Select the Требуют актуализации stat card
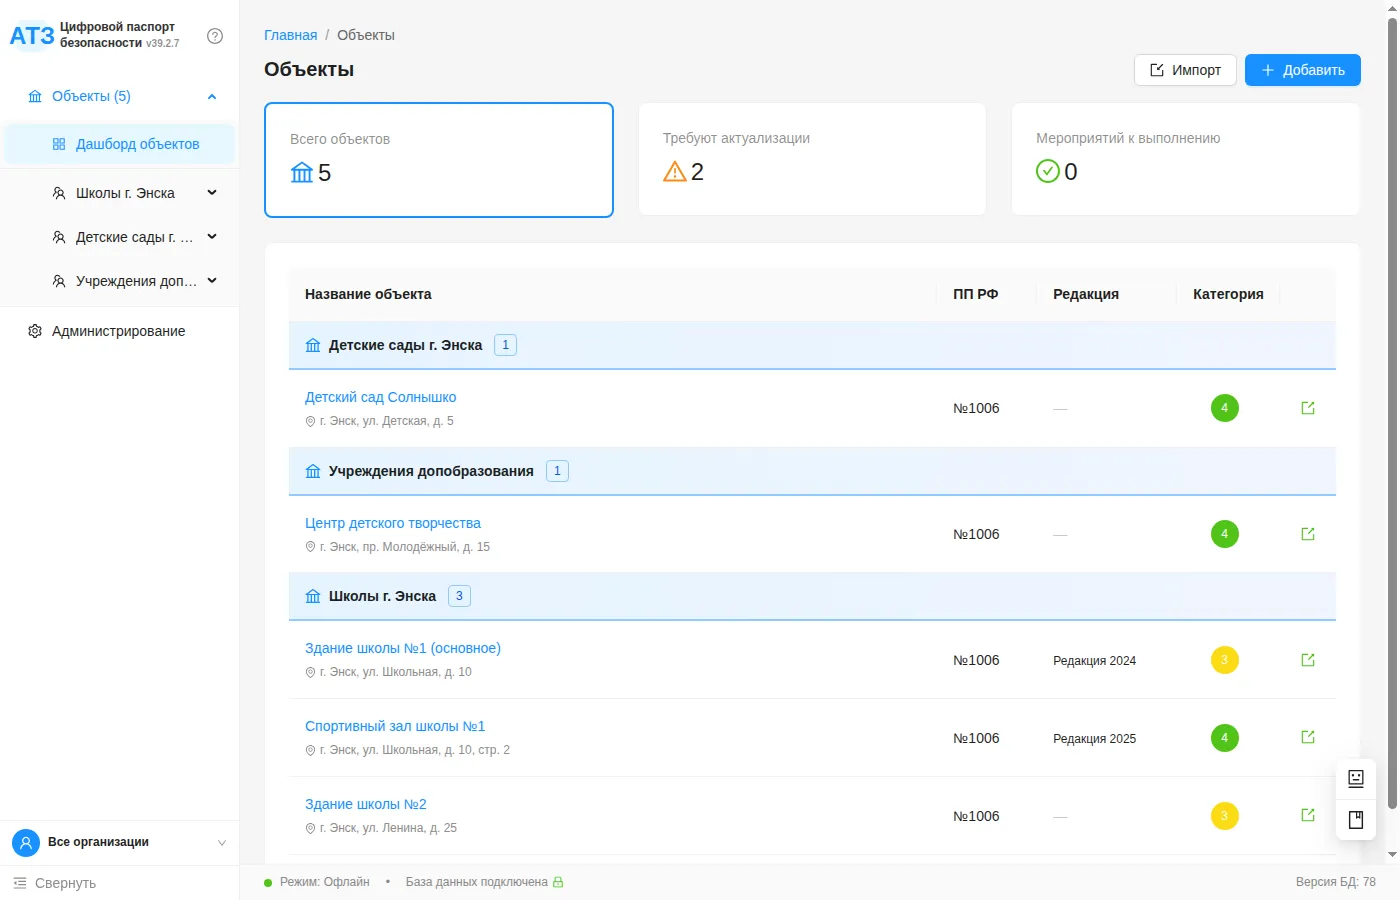1400x900 pixels. (812, 159)
